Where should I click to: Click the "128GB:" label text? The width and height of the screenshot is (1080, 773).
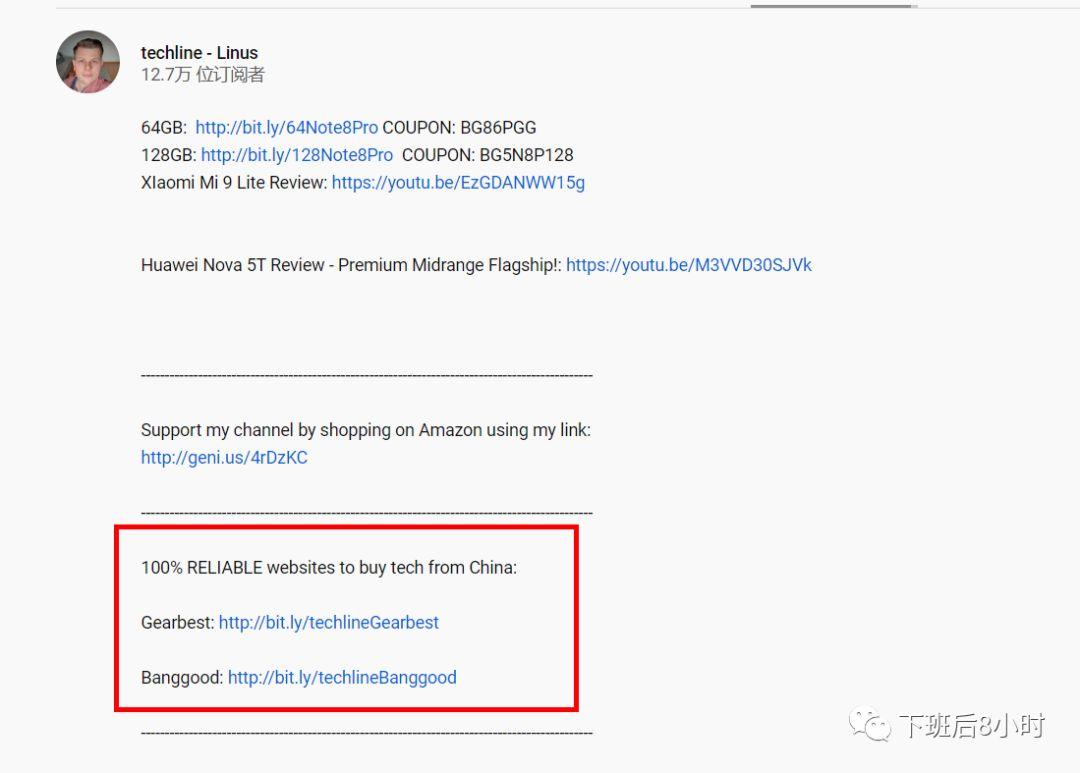tap(169, 155)
